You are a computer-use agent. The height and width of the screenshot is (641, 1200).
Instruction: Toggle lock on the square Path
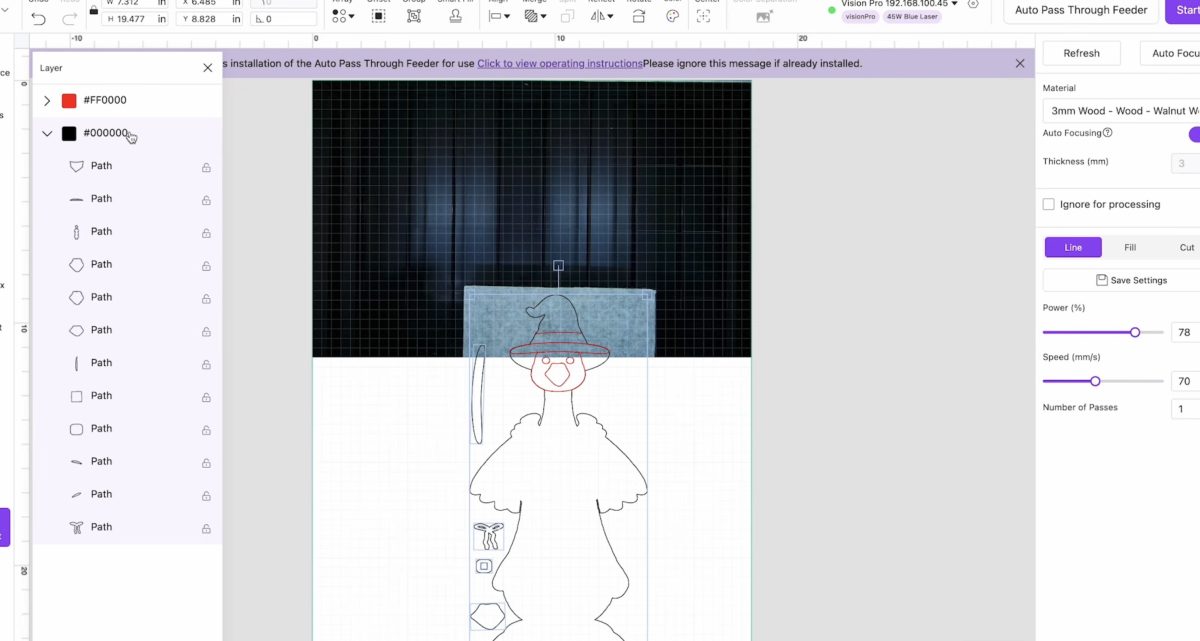click(206, 397)
